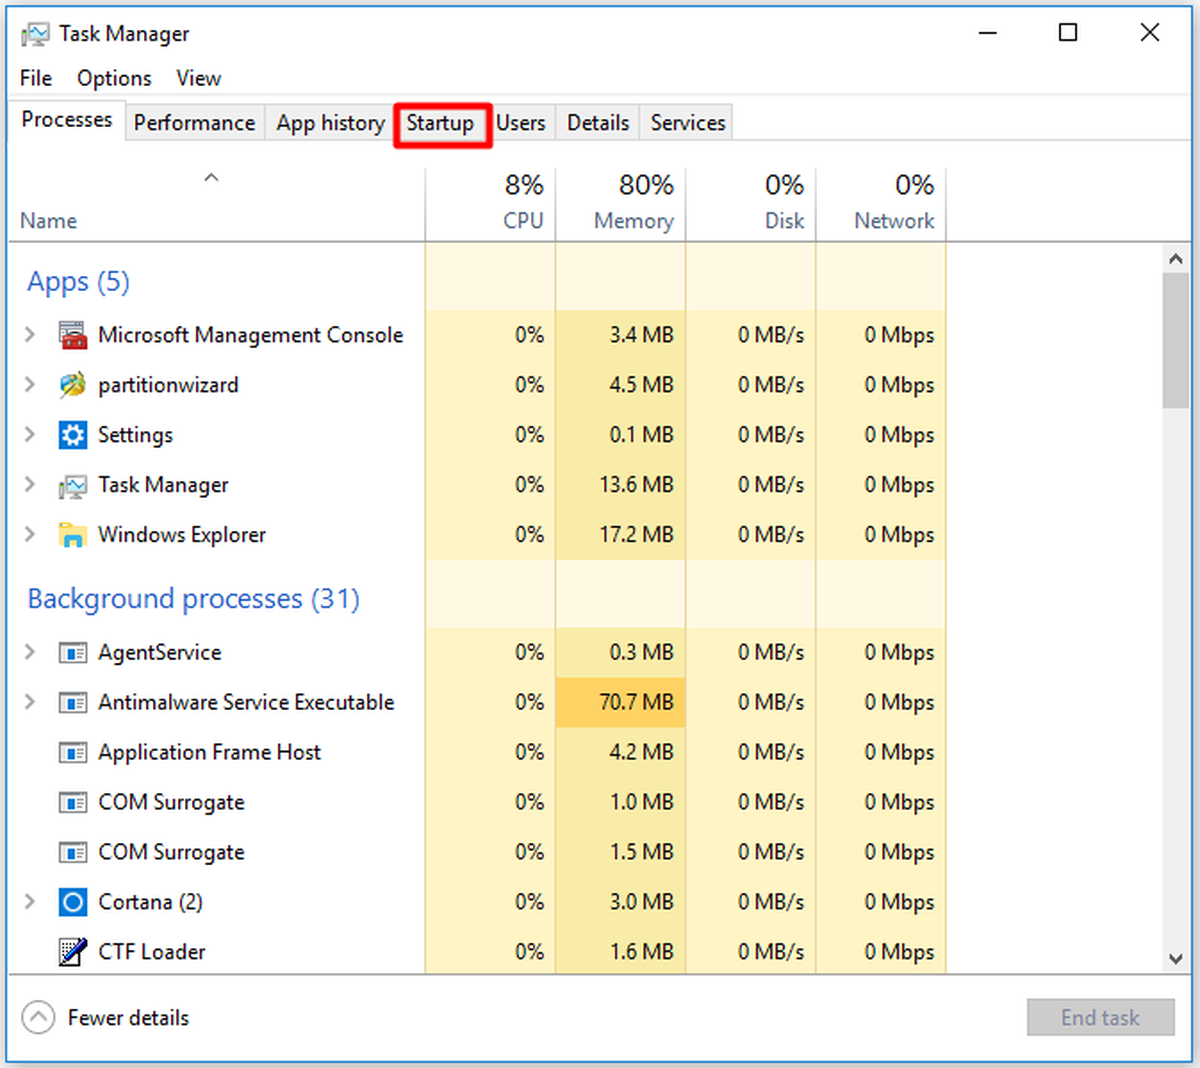The width and height of the screenshot is (1200, 1068).
Task: Click the Apps (5) group heading
Action: tap(78, 282)
